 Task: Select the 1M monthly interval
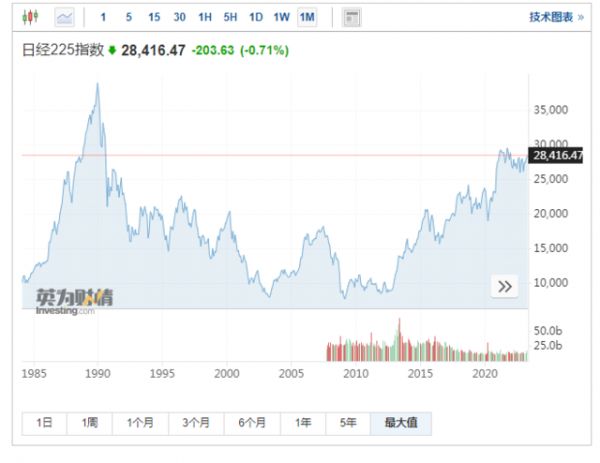307,17
